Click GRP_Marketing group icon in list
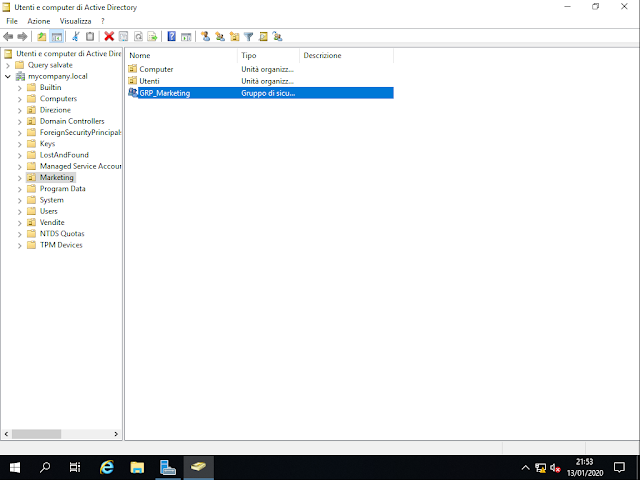640x480 pixels. 133,93
